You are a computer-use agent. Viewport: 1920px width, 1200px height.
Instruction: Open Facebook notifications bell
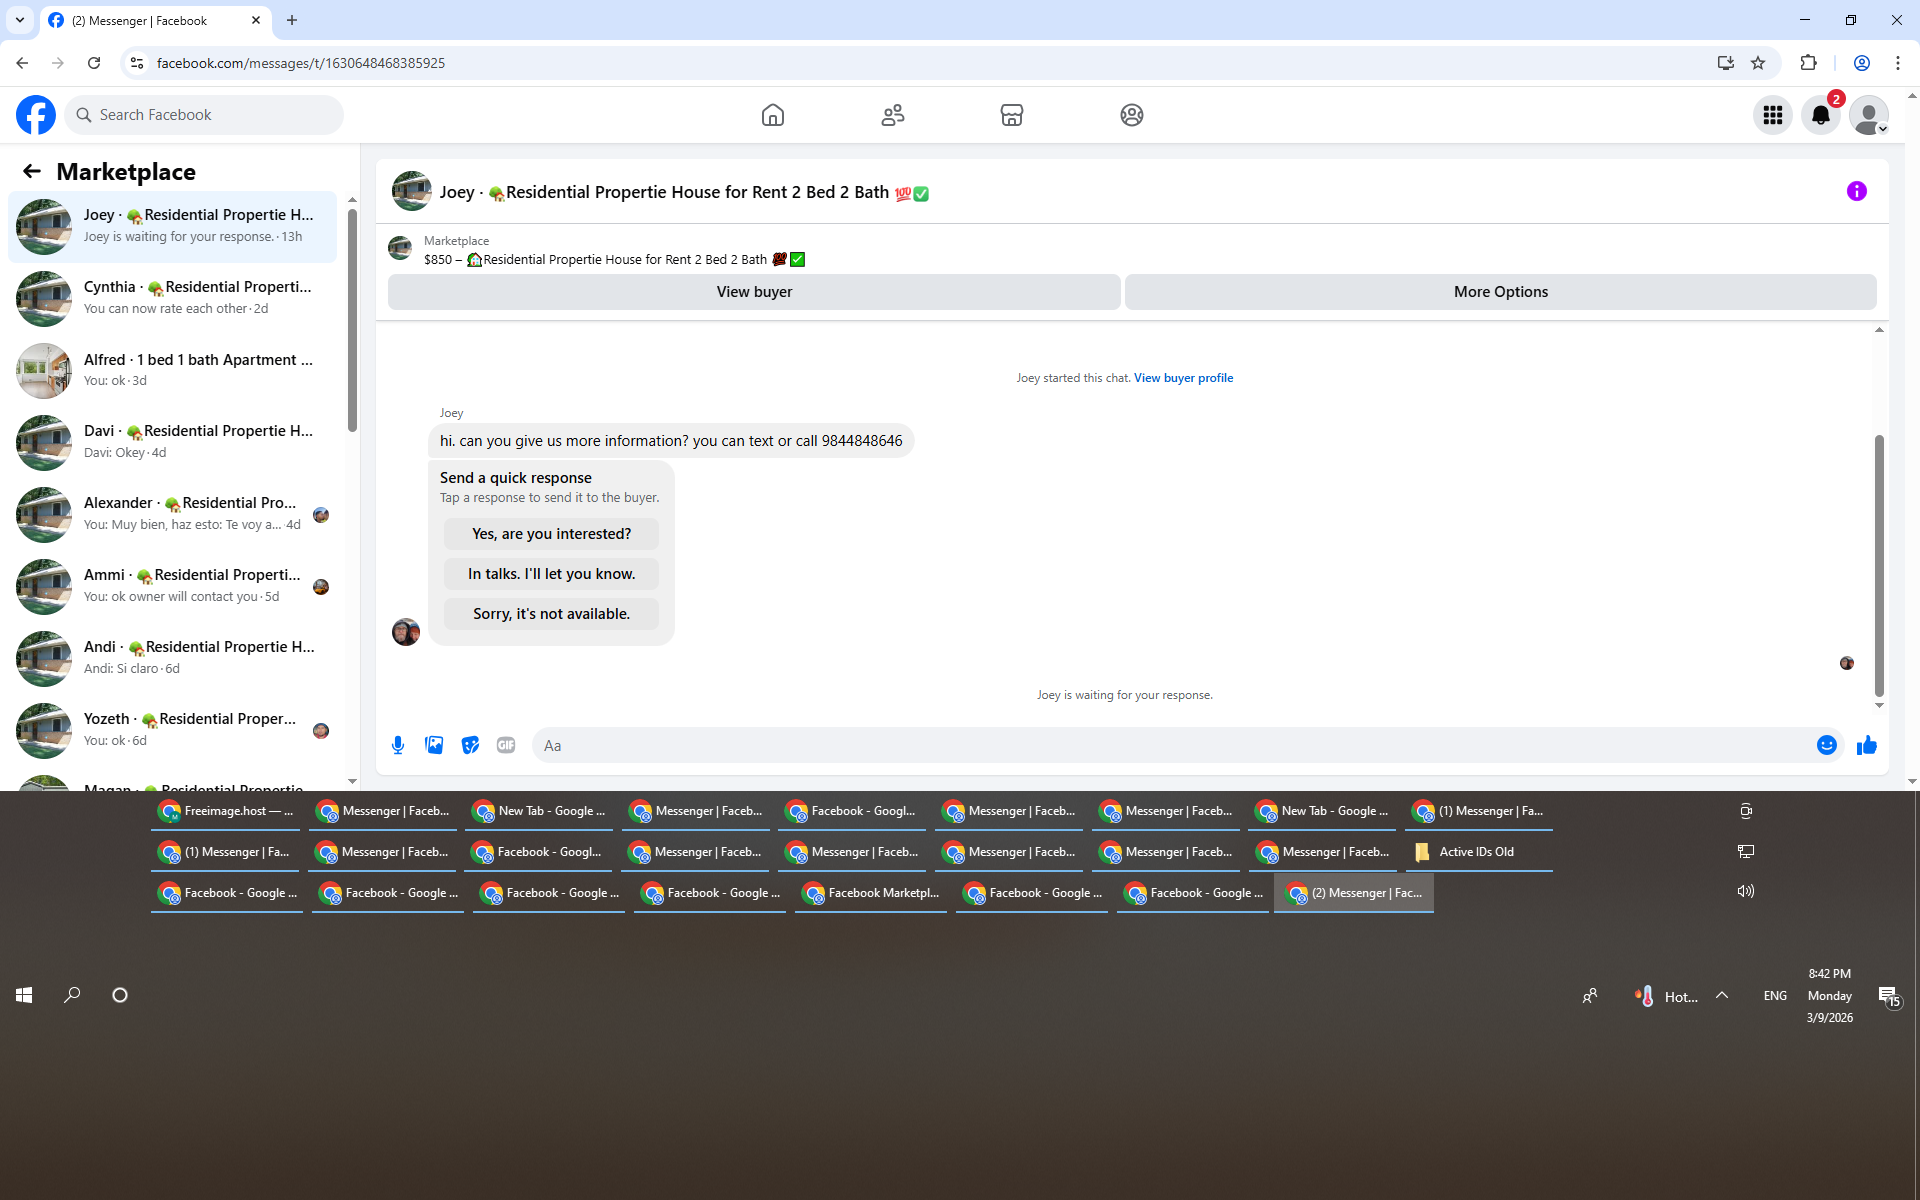[1820, 115]
